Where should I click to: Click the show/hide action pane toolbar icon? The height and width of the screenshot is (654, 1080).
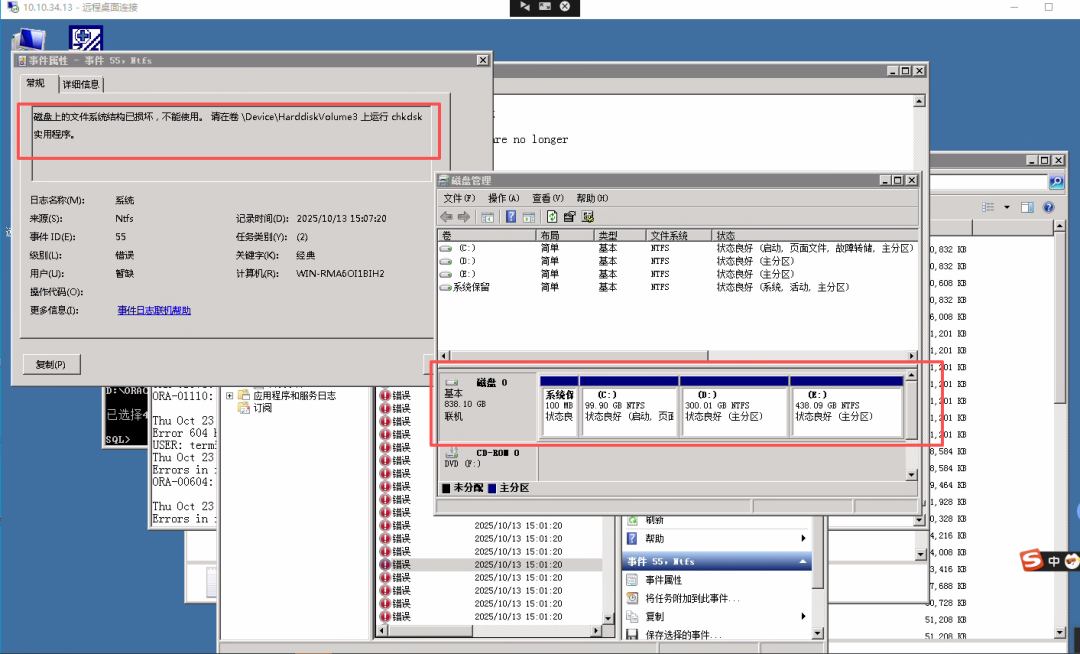click(x=528, y=217)
